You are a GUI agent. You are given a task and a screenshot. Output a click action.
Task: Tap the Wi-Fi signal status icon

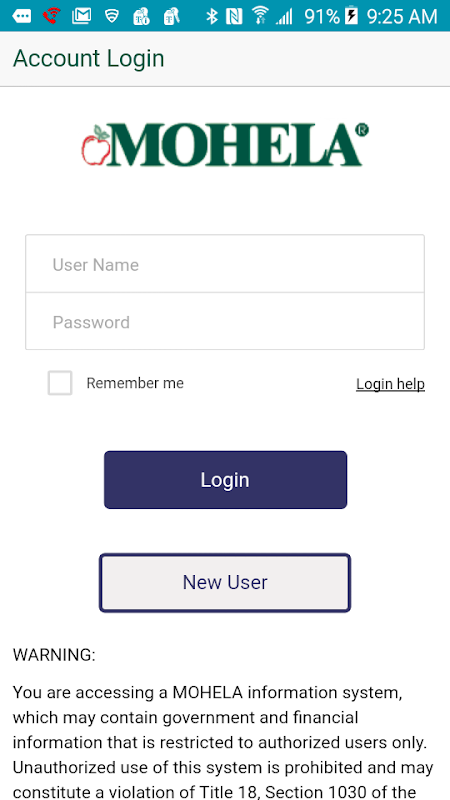tap(260, 16)
